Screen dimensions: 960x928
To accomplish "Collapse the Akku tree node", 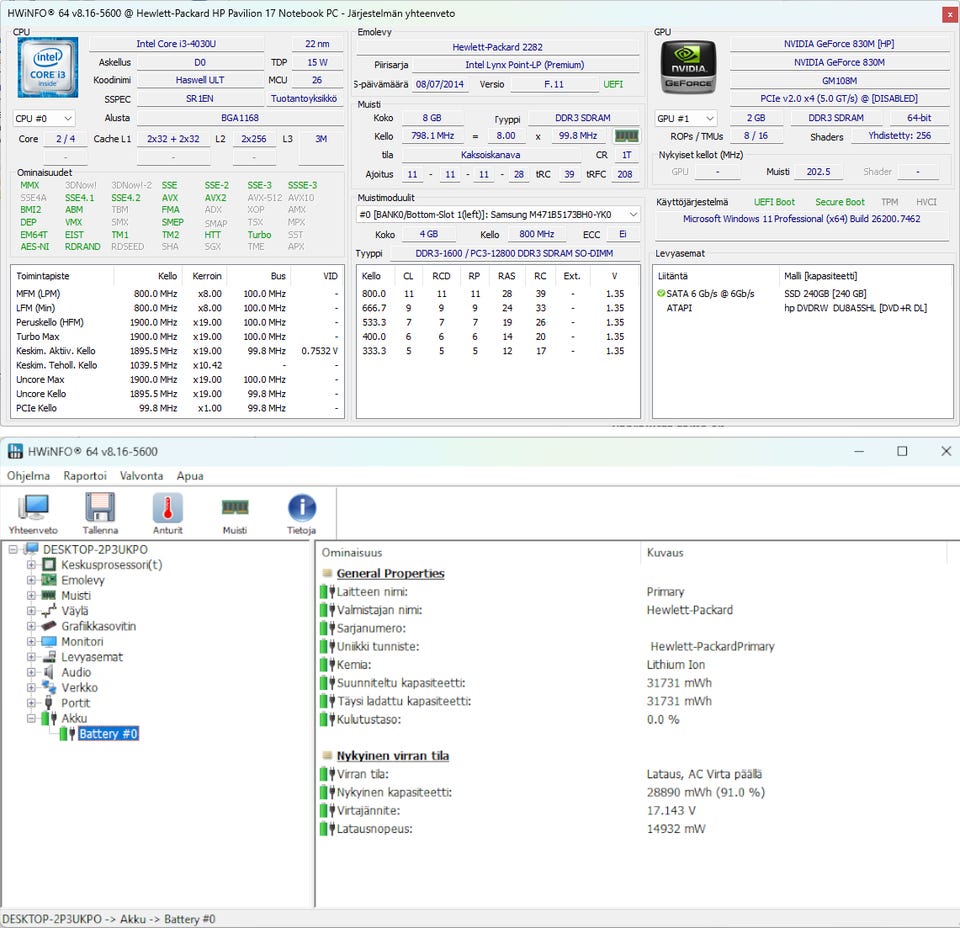I will [31, 719].
